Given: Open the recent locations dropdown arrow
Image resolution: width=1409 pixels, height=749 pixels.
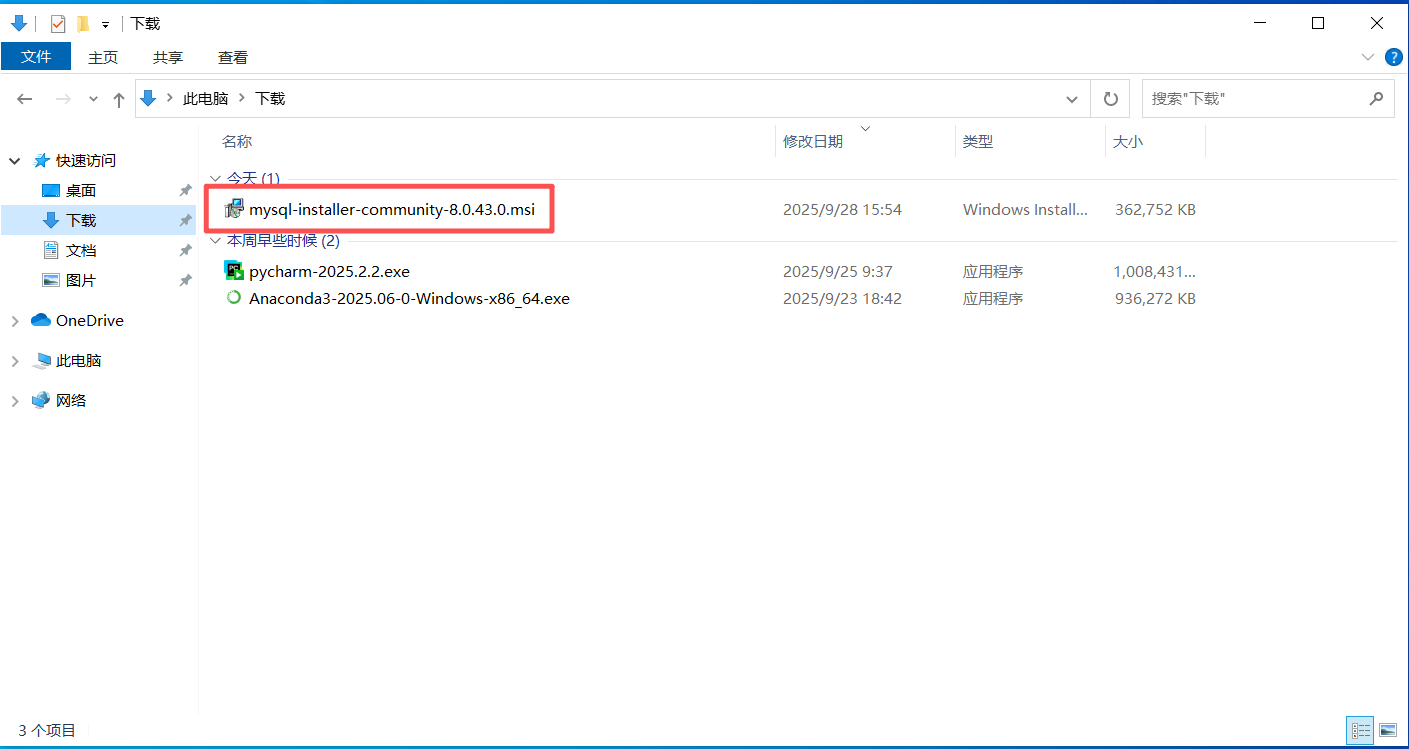Looking at the screenshot, I should (x=93, y=99).
